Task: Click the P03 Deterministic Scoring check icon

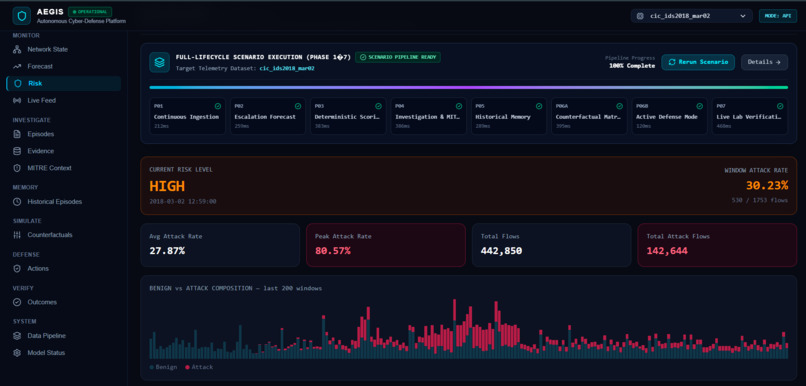Action: coord(378,106)
